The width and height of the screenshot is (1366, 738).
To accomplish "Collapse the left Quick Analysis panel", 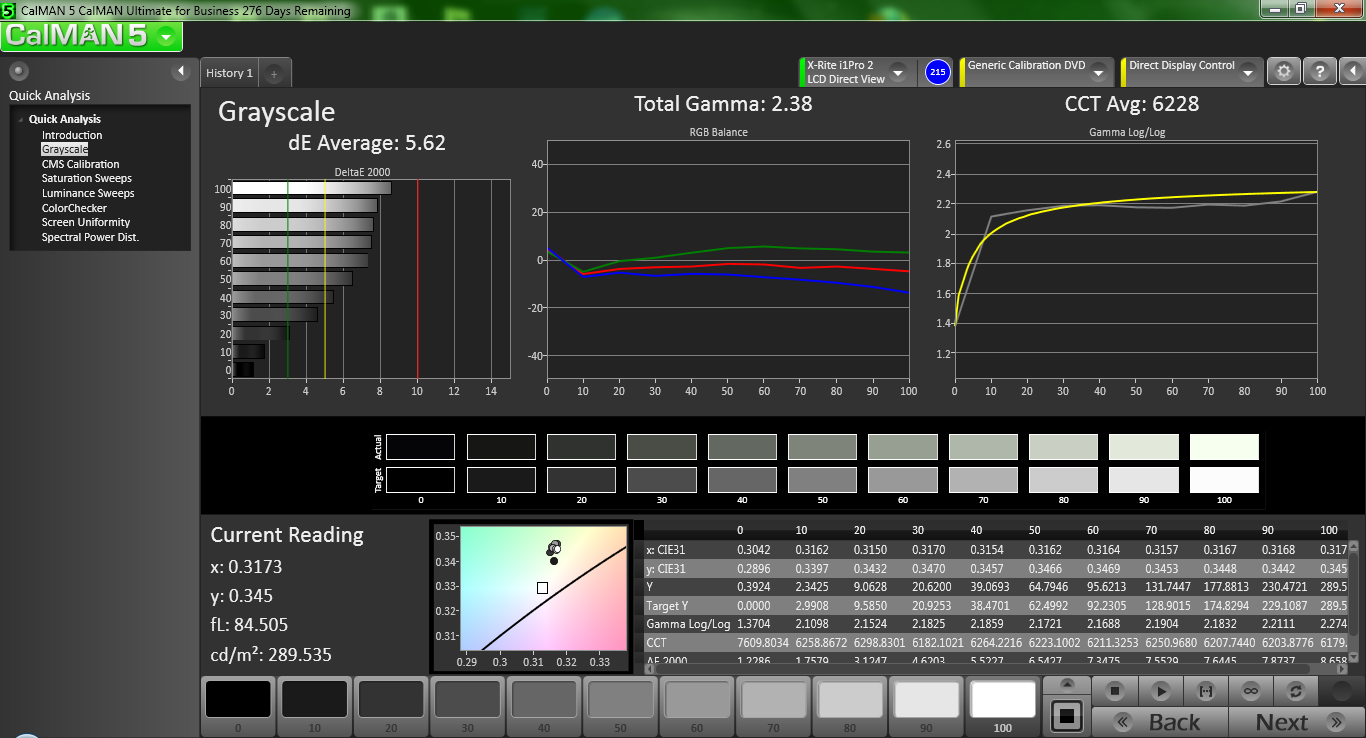I will 181,71.
